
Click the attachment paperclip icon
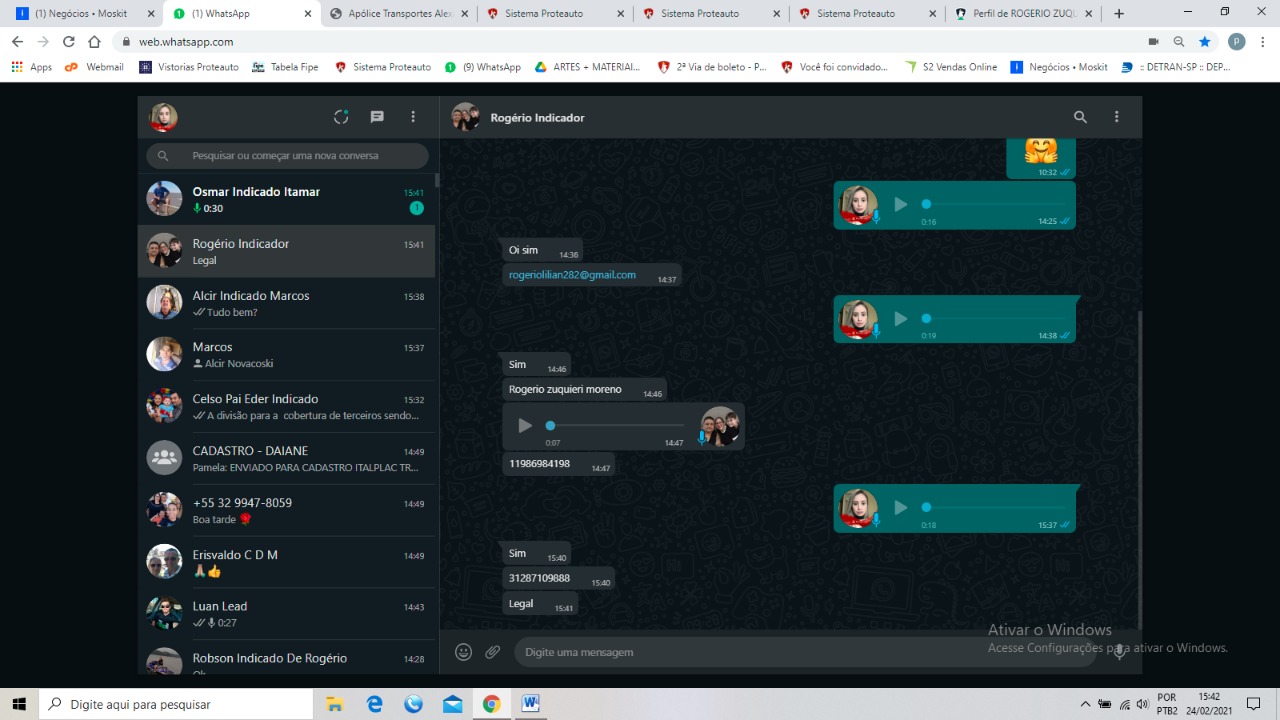[x=493, y=652]
